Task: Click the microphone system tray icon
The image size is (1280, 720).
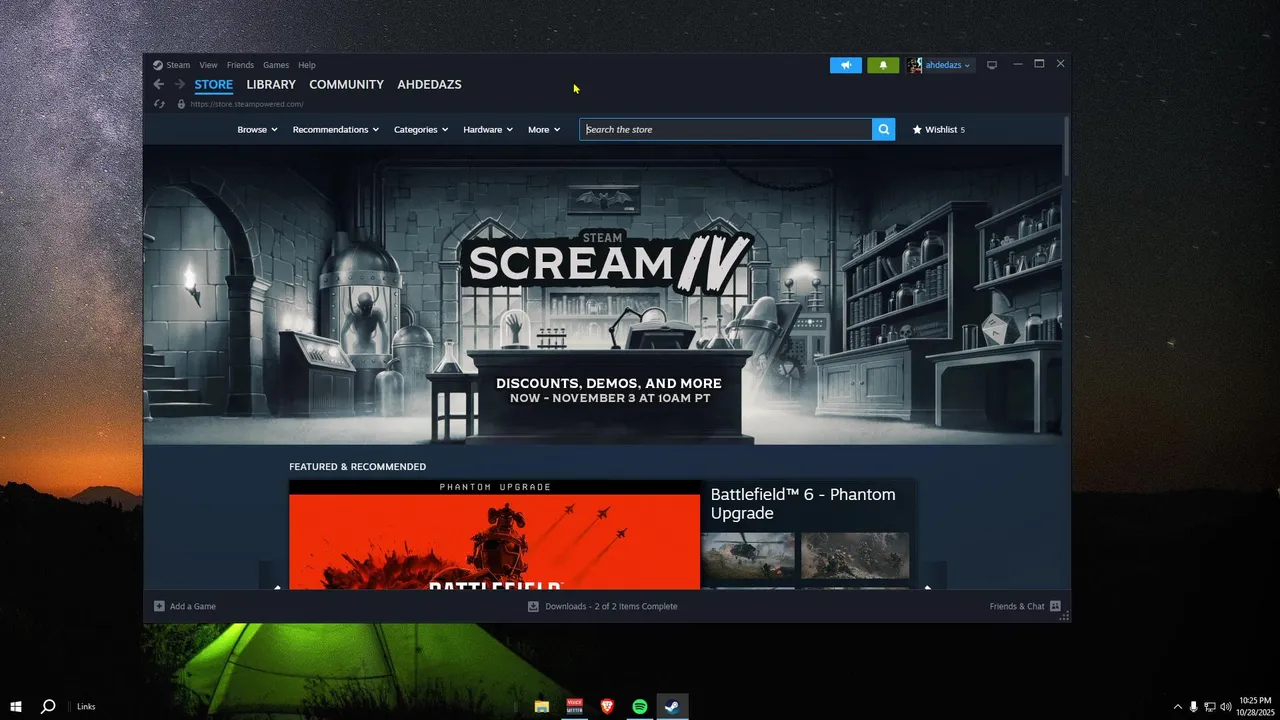Action: tap(1193, 706)
